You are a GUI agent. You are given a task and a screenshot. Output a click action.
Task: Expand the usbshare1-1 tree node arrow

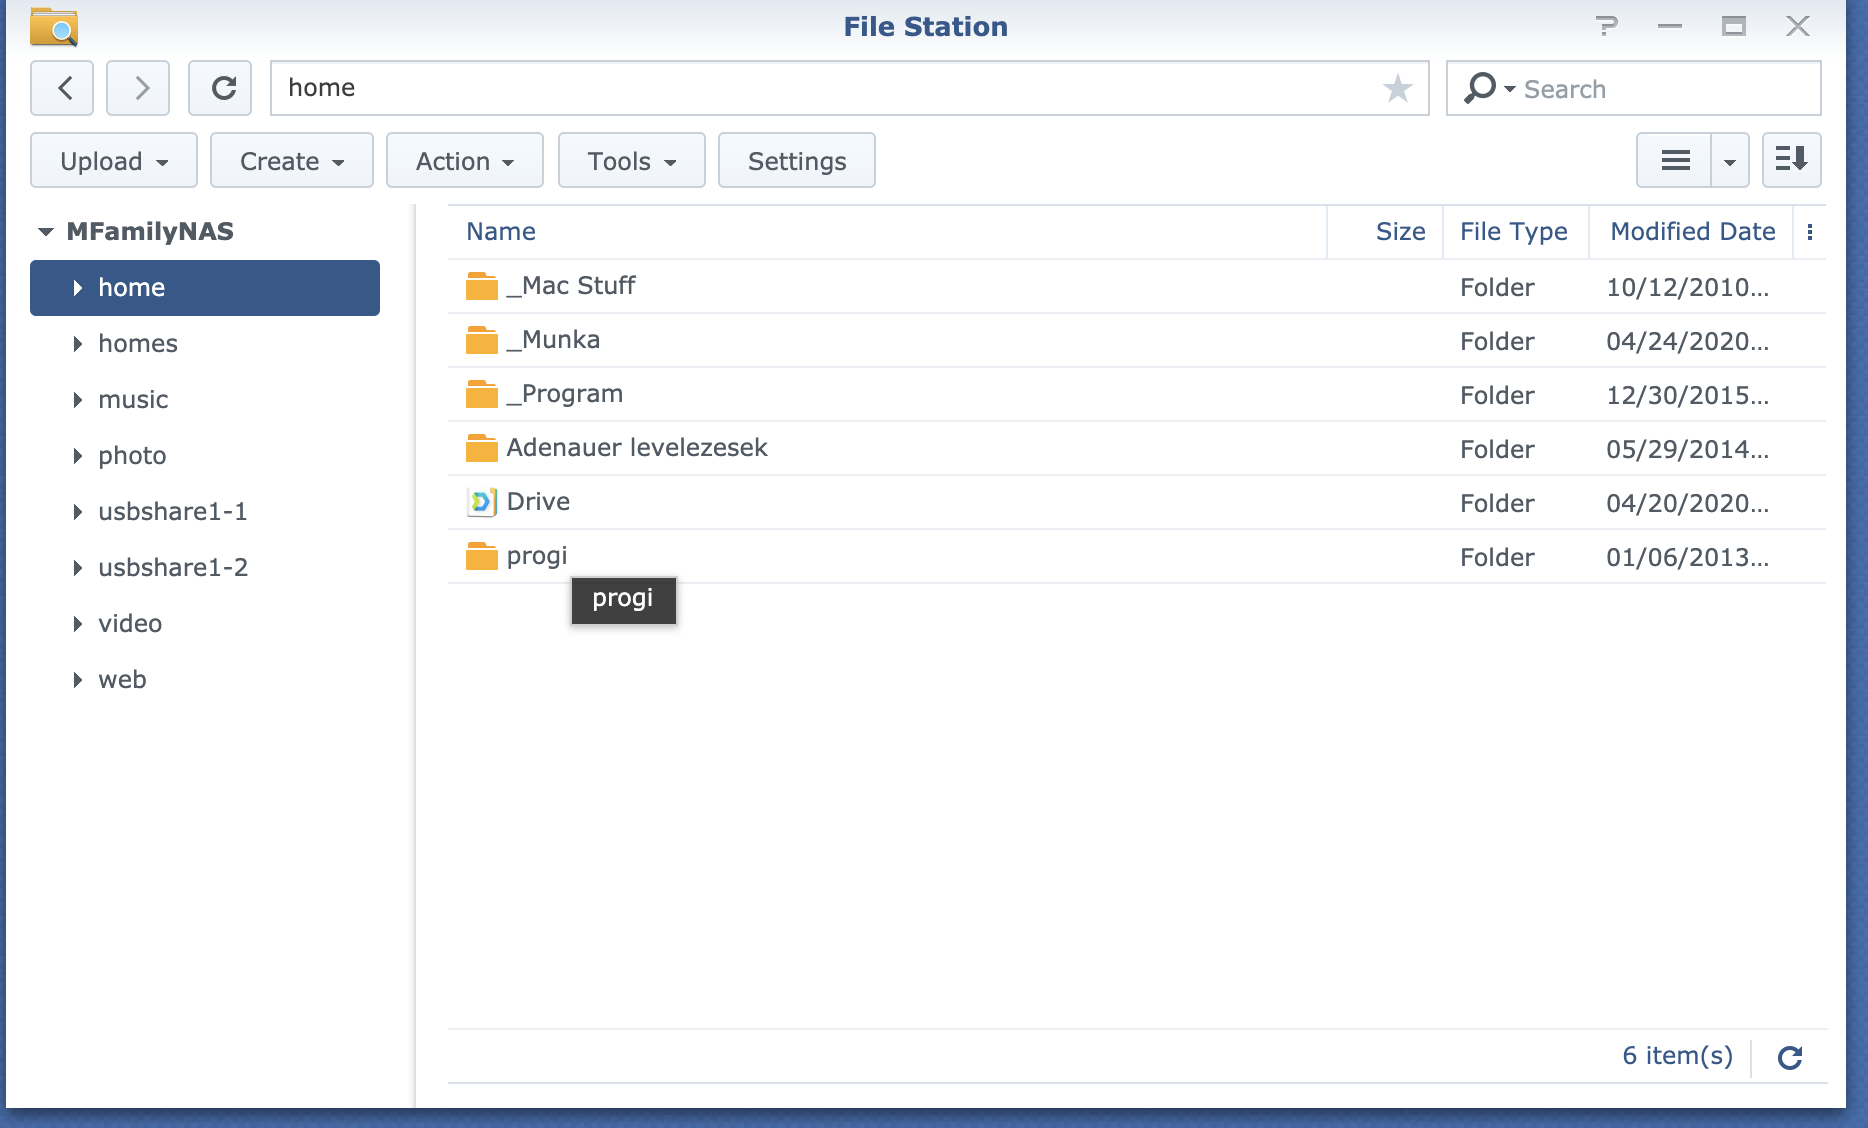click(x=77, y=512)
